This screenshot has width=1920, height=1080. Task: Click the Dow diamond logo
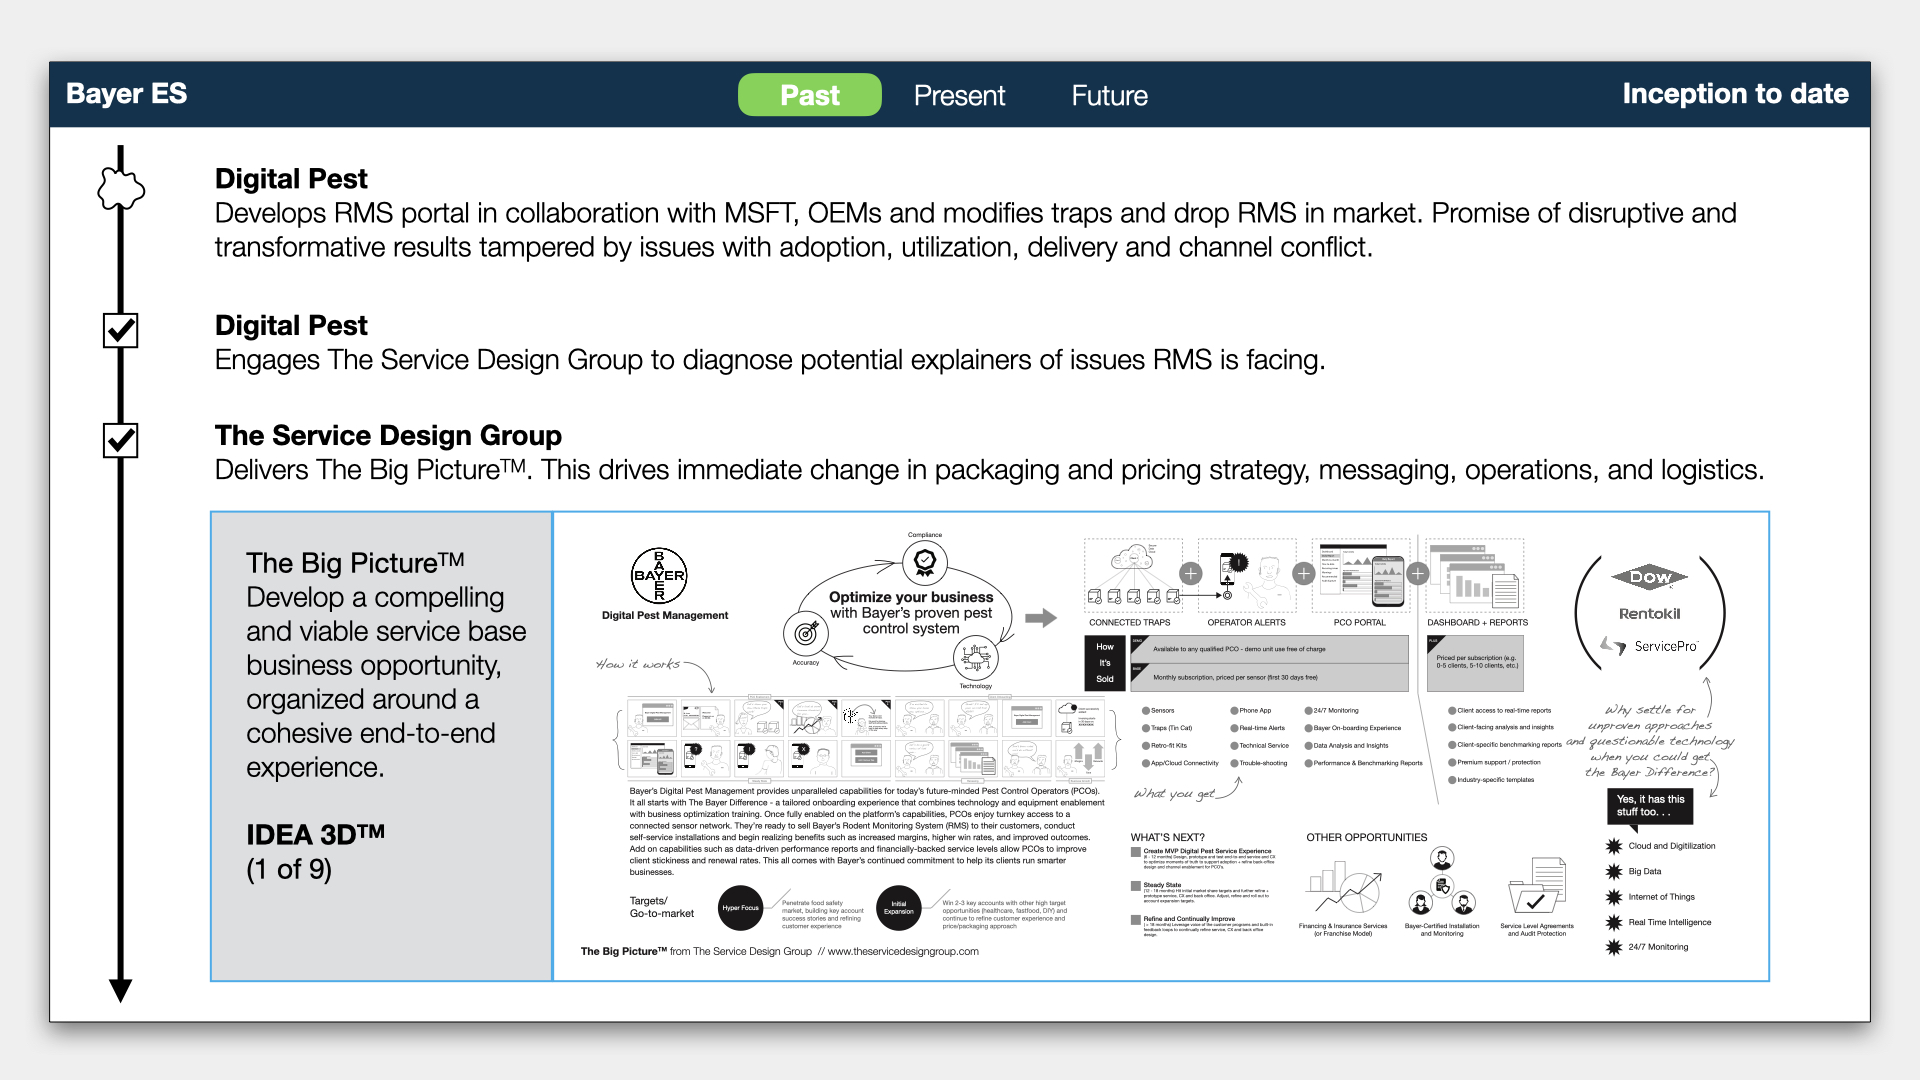[x=1649, y=577]
